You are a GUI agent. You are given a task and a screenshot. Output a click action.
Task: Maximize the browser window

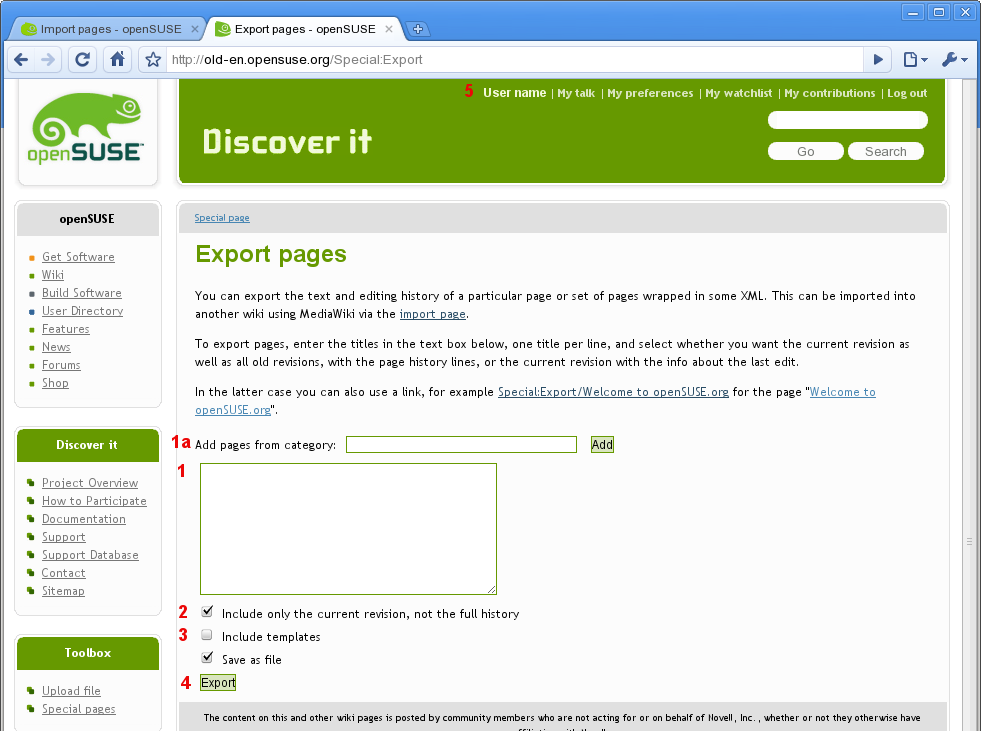(939, 12)
